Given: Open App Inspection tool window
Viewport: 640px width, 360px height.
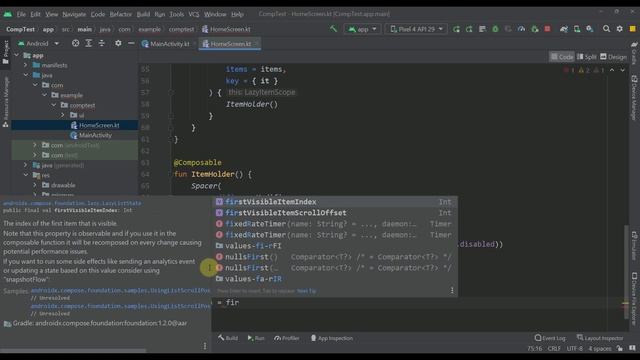Looking at the screenshot, I should pos(332,338).
